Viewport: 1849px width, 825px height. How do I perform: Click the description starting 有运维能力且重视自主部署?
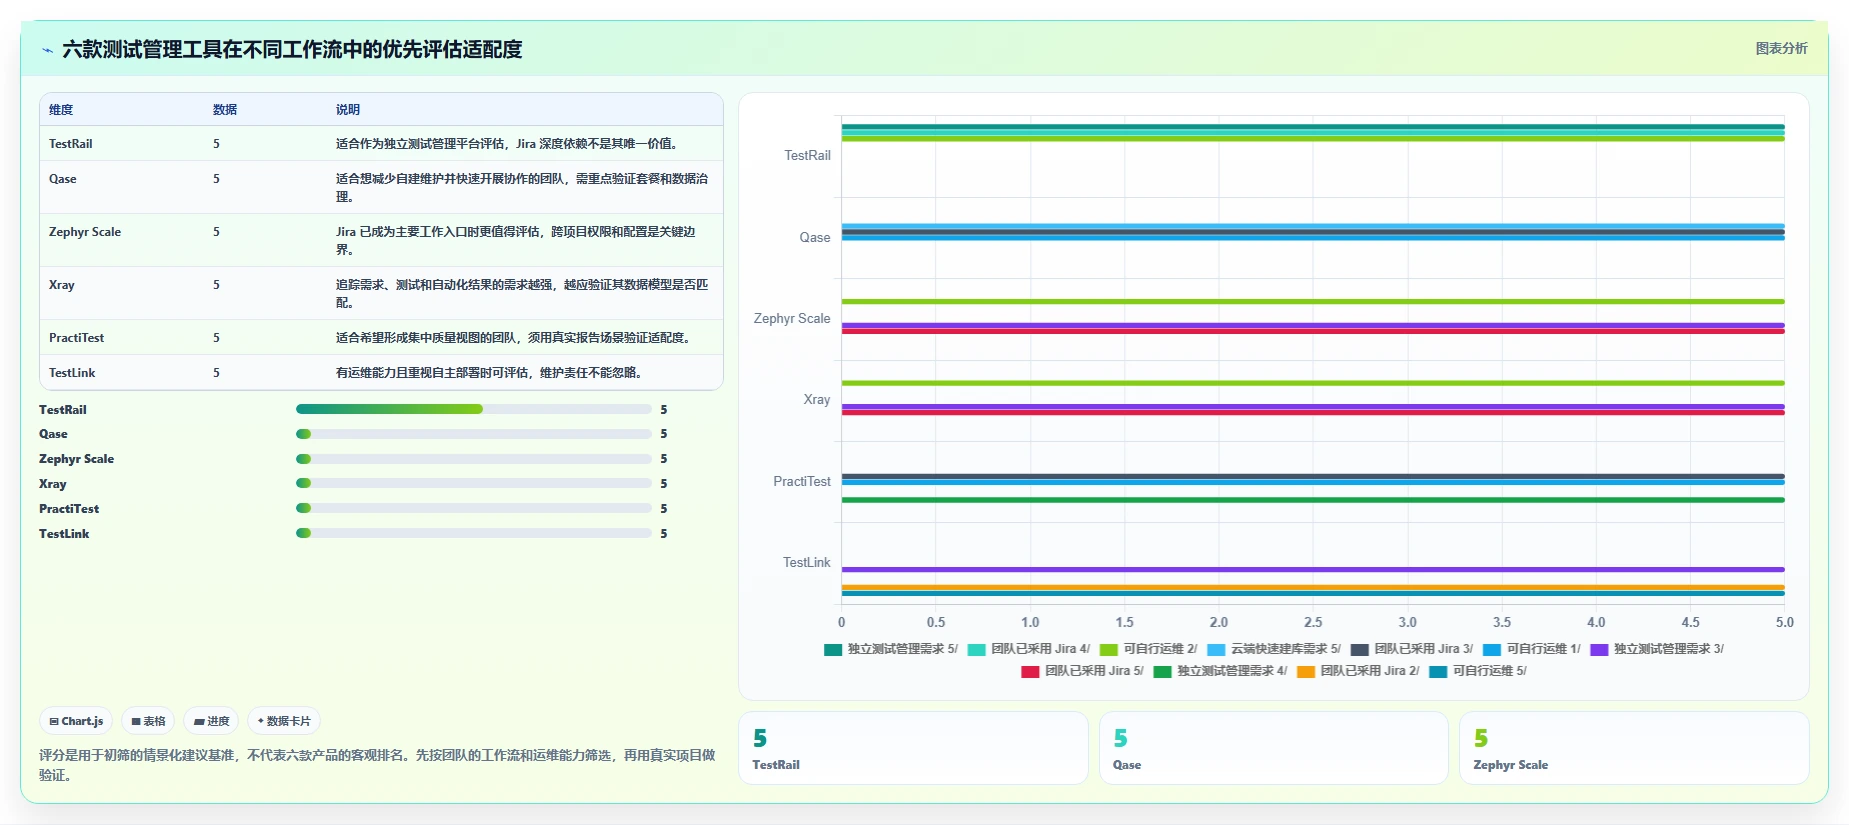pyautogui.click(x=492, y=373)
